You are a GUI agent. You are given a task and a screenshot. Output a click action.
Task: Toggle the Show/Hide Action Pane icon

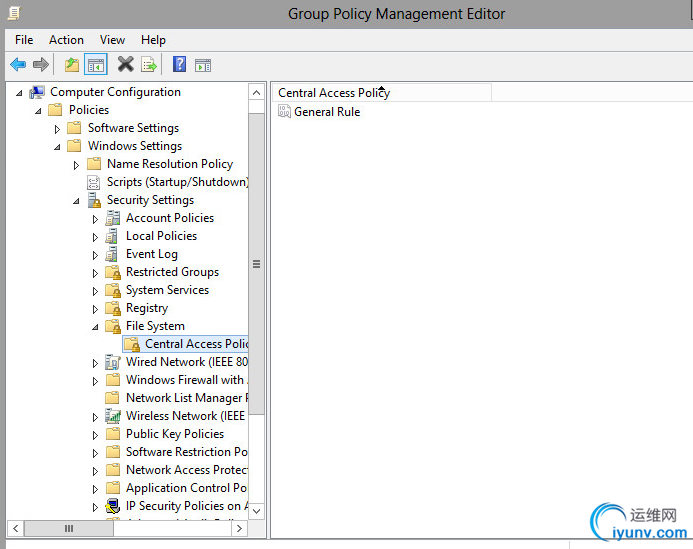pos(203,65)
